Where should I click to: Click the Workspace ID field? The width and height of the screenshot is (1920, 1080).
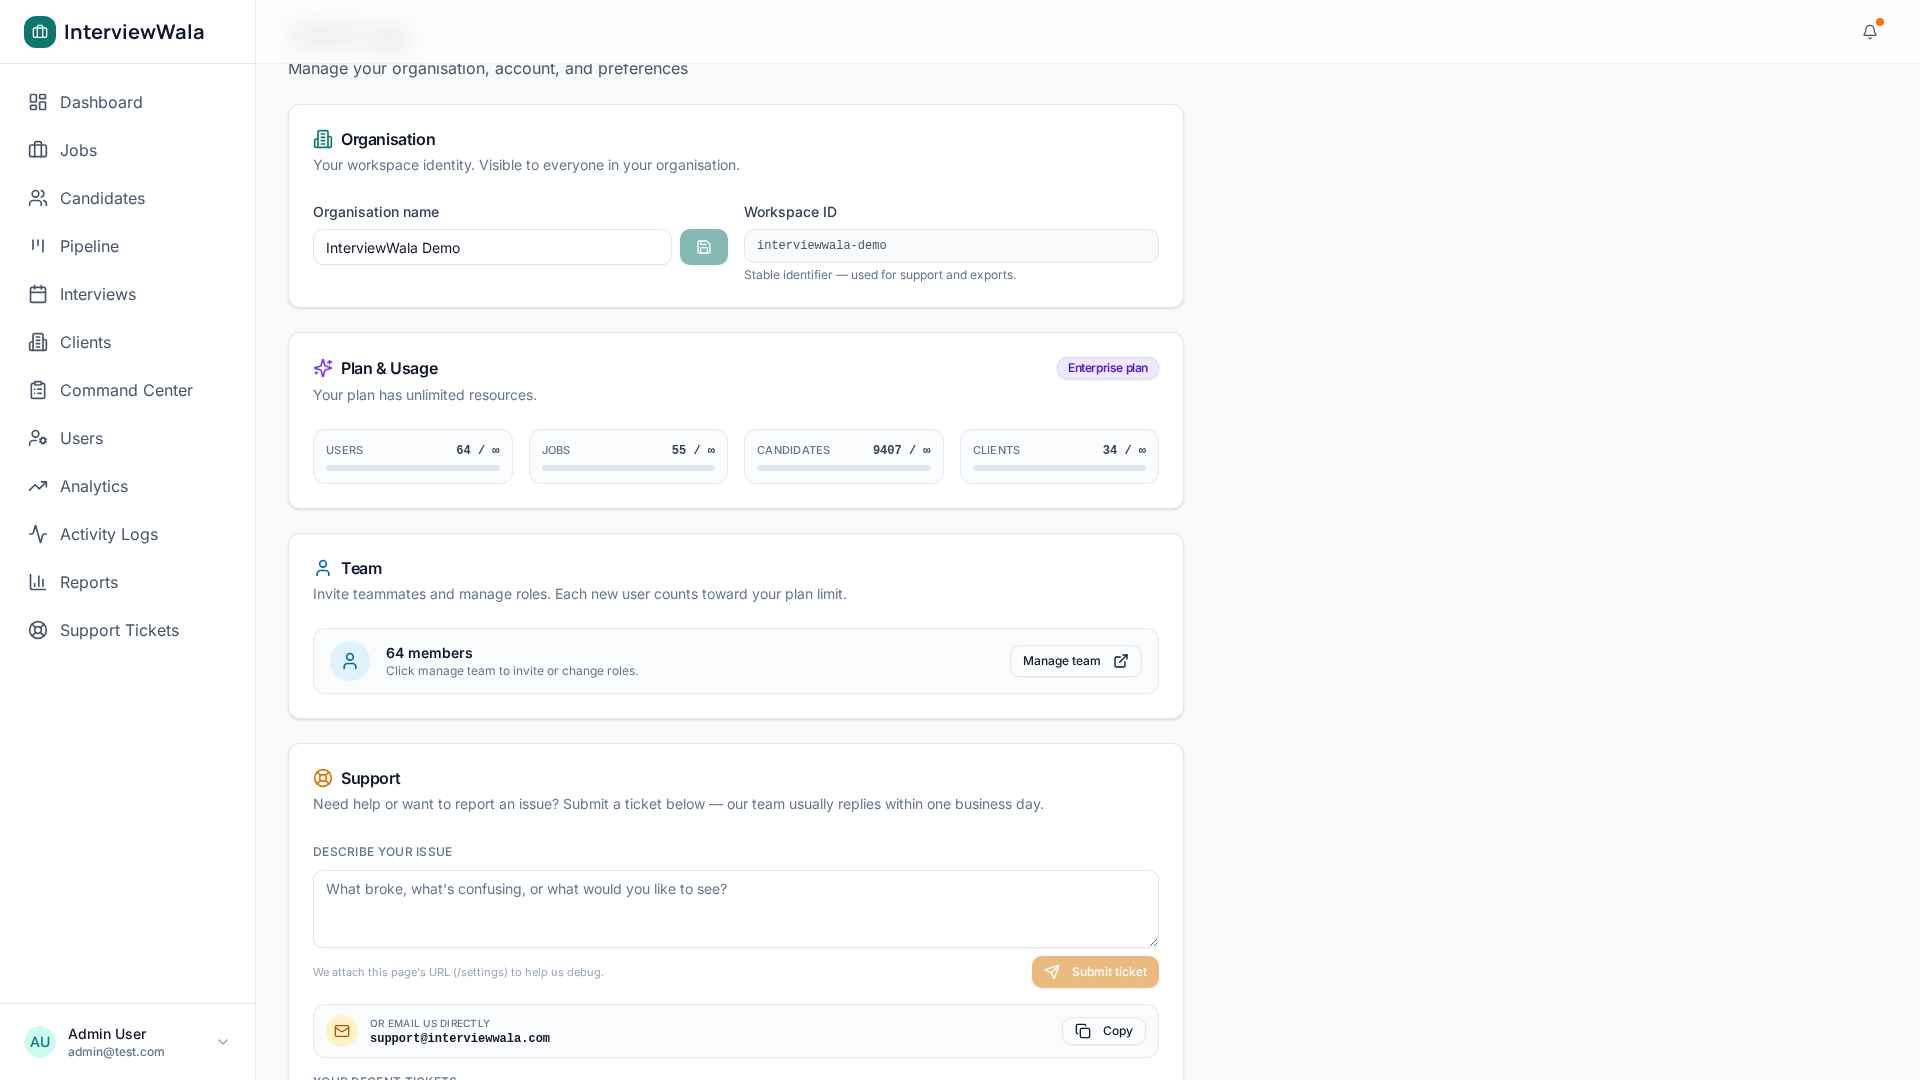[951, 246]
